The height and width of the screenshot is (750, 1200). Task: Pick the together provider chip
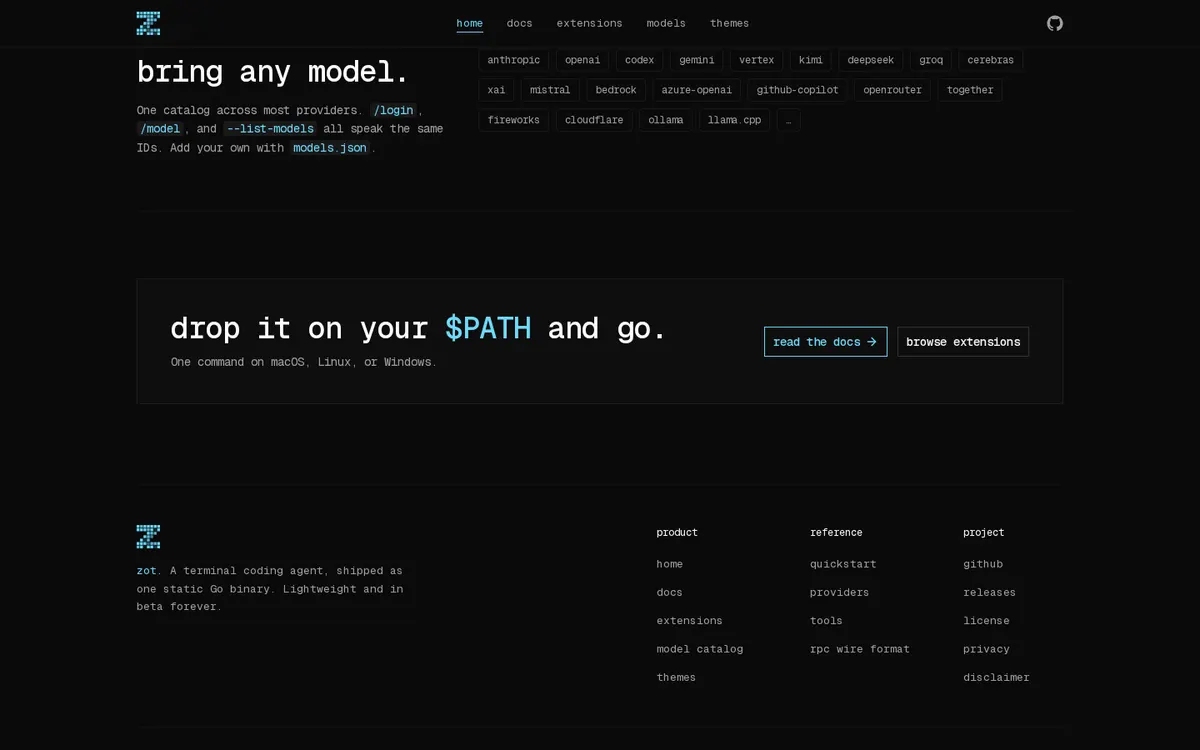click(x=970, y=90)
